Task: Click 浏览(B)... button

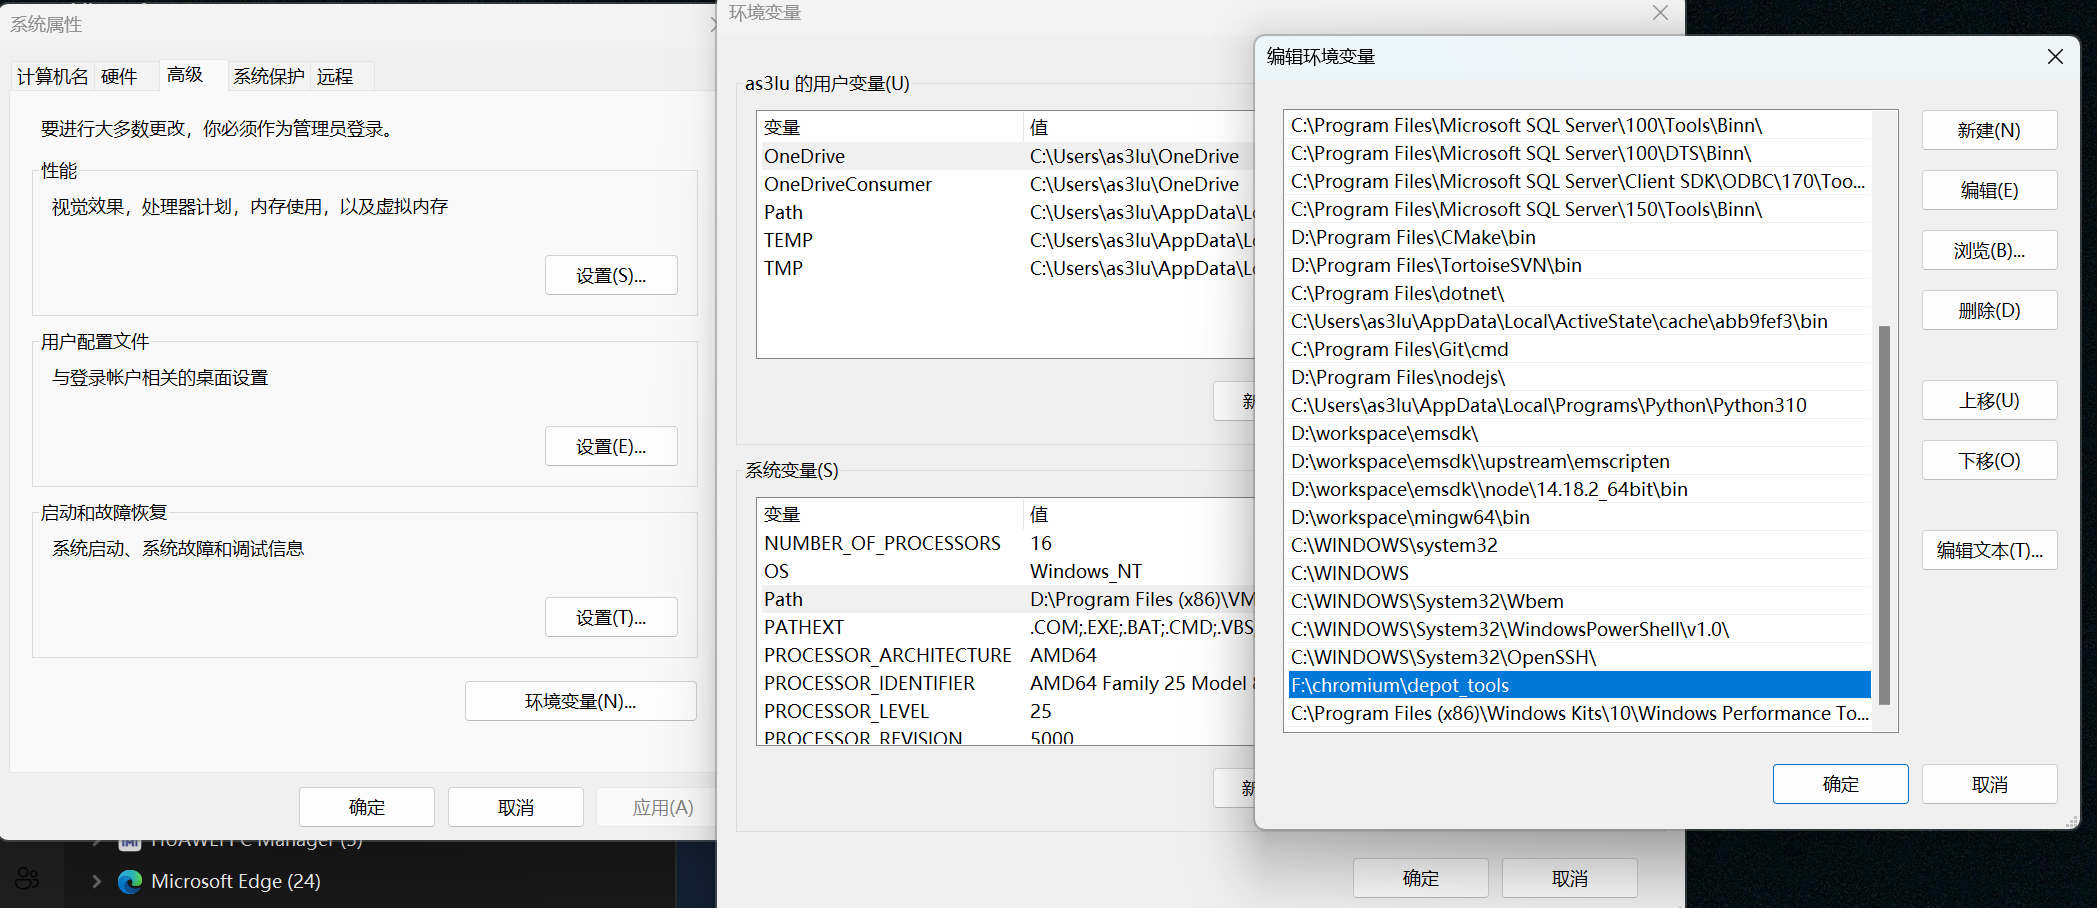Action: pos(1989,250)
